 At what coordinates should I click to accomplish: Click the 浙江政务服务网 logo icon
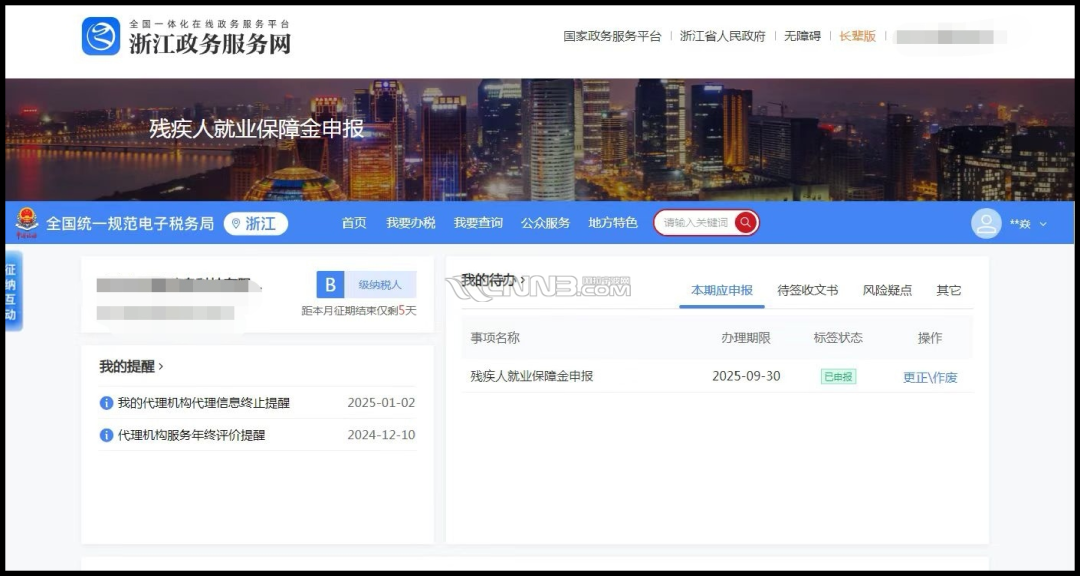point(101,36)
